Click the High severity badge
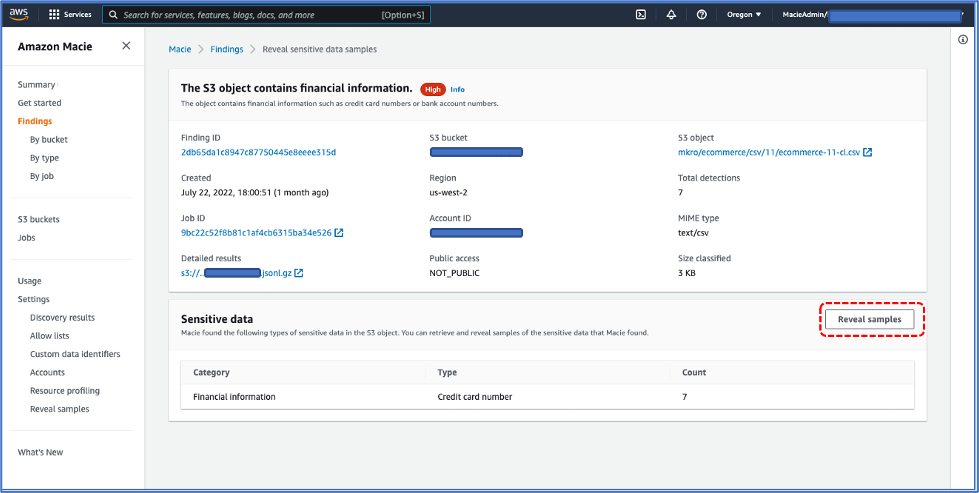The width and height of the screenshot is (979, 493). 433,89
